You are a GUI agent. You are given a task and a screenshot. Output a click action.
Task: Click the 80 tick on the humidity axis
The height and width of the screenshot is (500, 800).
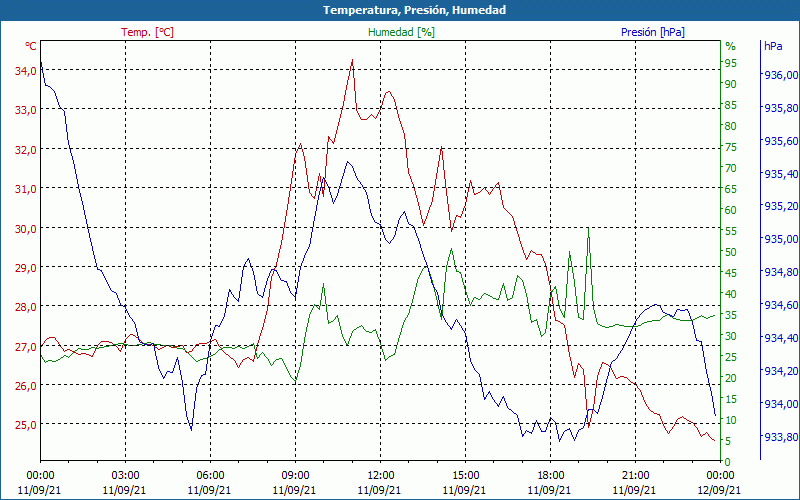point(731,126)
